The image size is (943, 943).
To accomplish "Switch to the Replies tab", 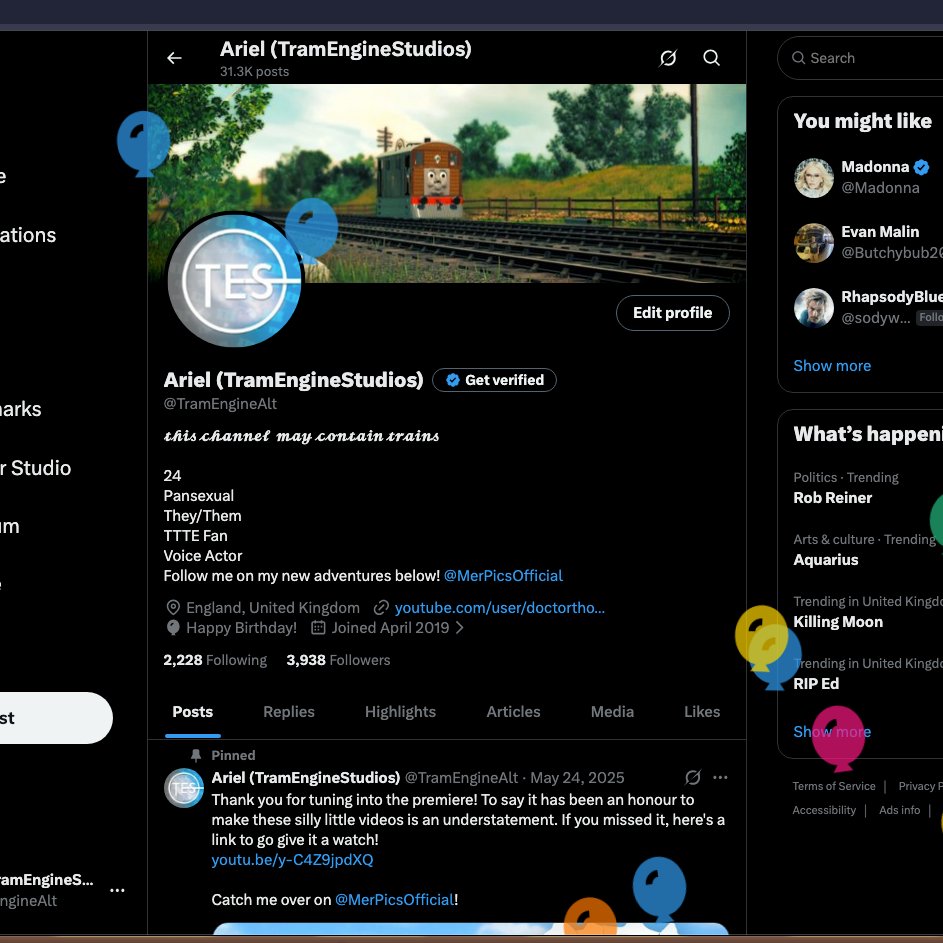I will click(x=289, y=712).
